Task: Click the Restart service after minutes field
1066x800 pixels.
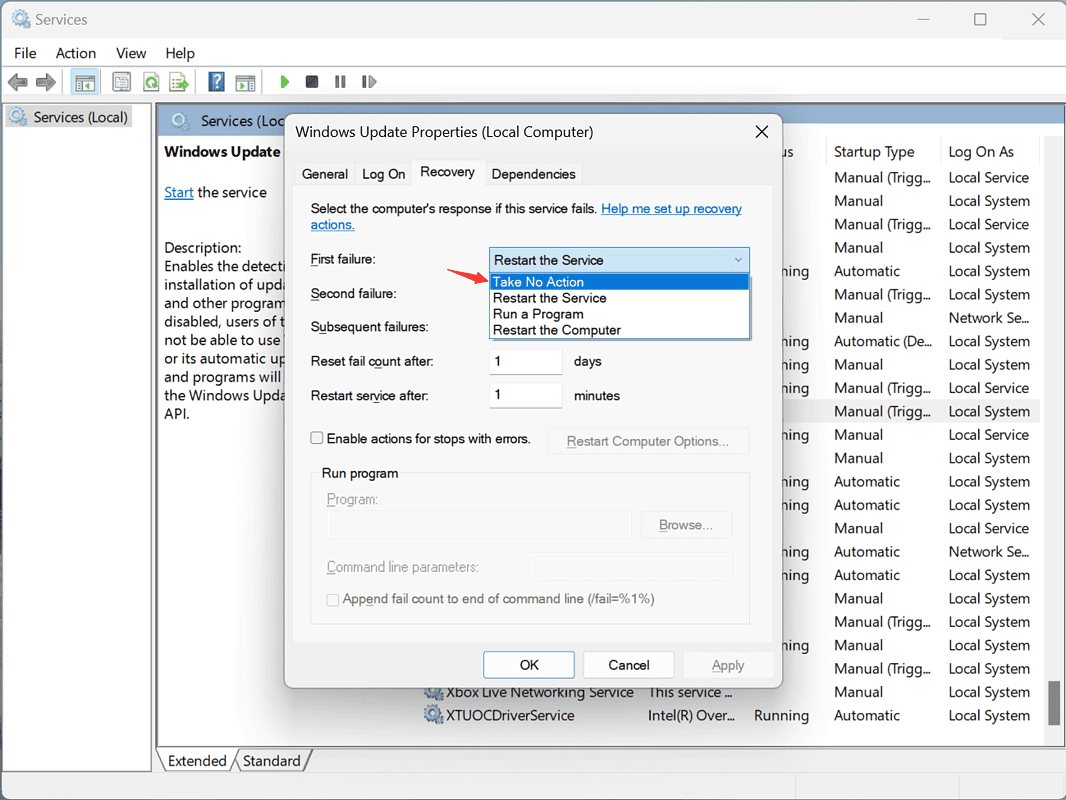Action: pyautogui.click(x=526, y=395)
